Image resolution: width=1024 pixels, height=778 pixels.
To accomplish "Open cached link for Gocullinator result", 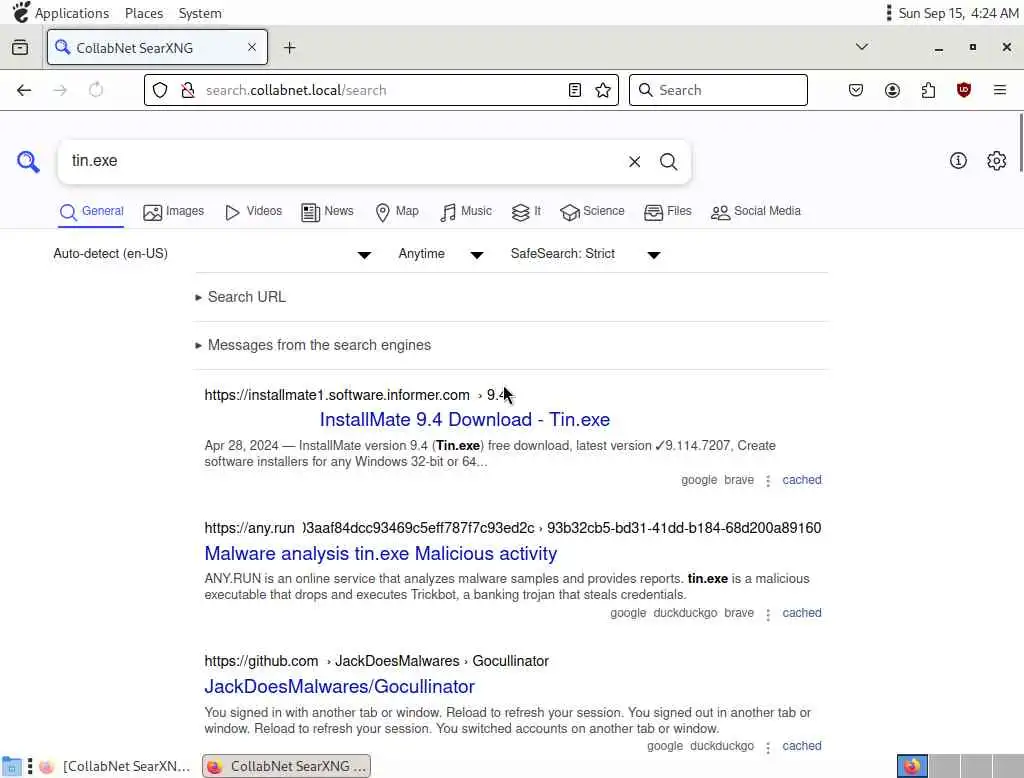I will click(x=802, y=746).
